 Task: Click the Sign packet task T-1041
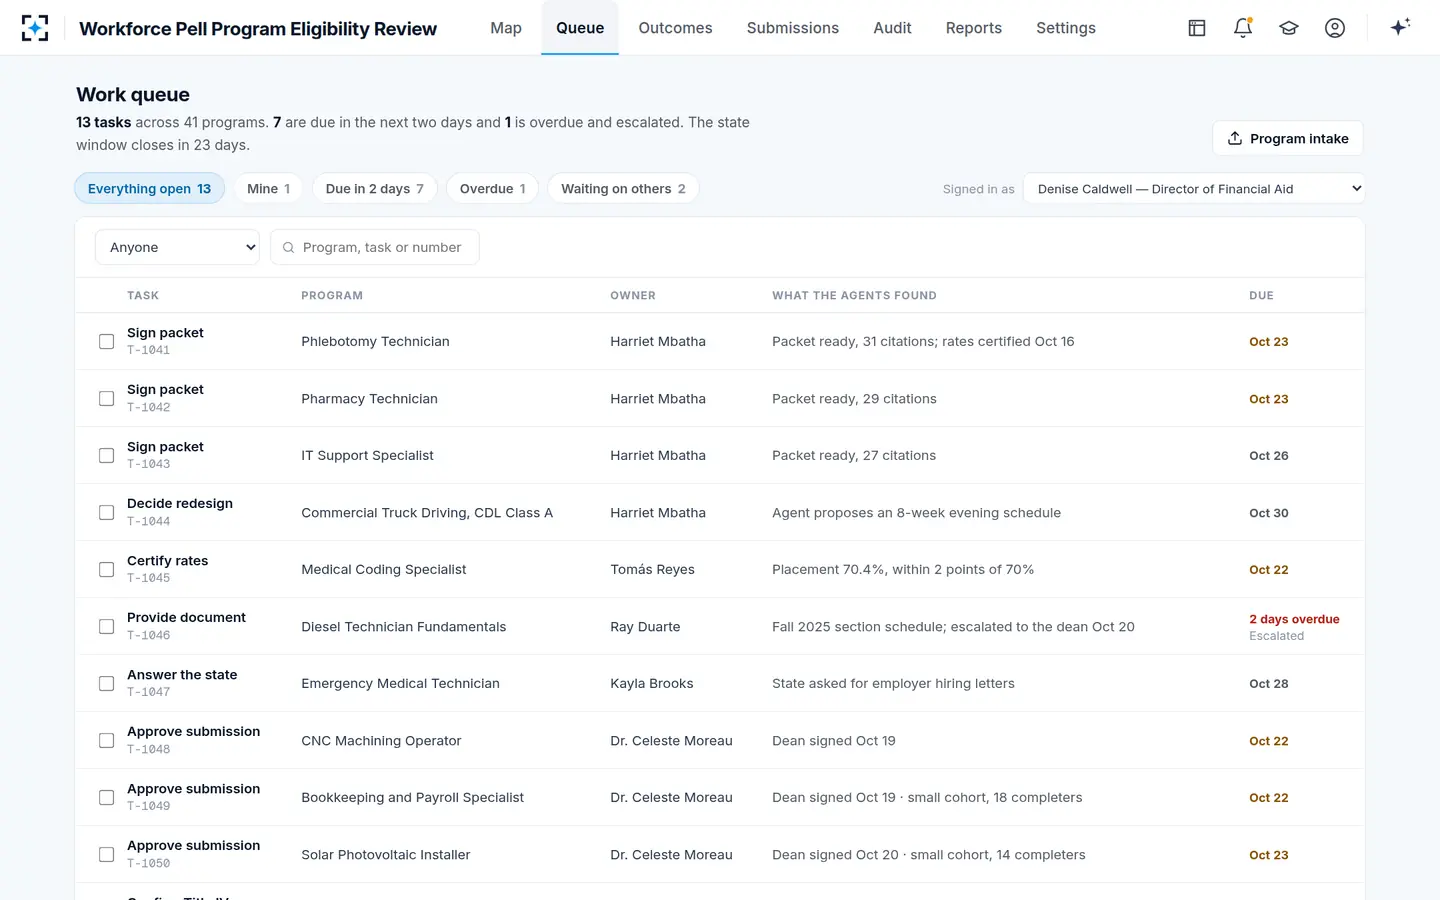(x=165, y=333)
